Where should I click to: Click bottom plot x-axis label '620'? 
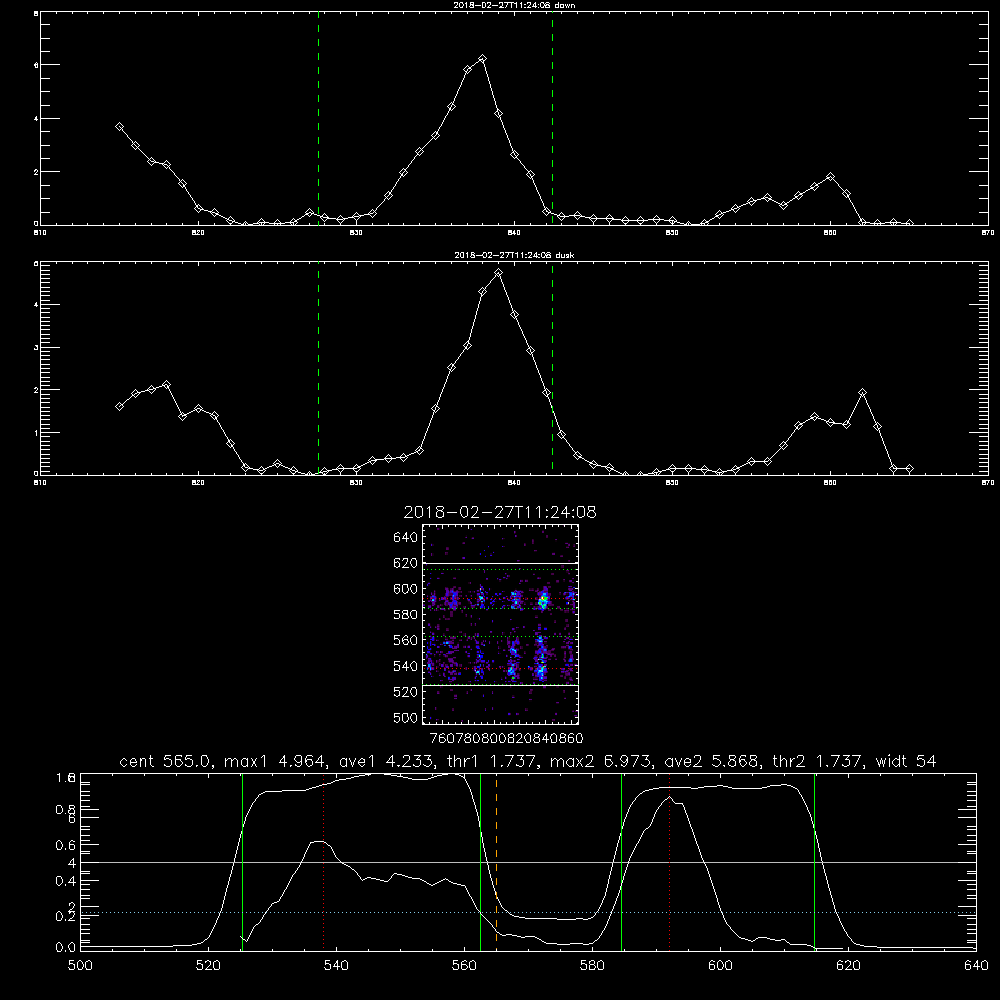[848, 966]
